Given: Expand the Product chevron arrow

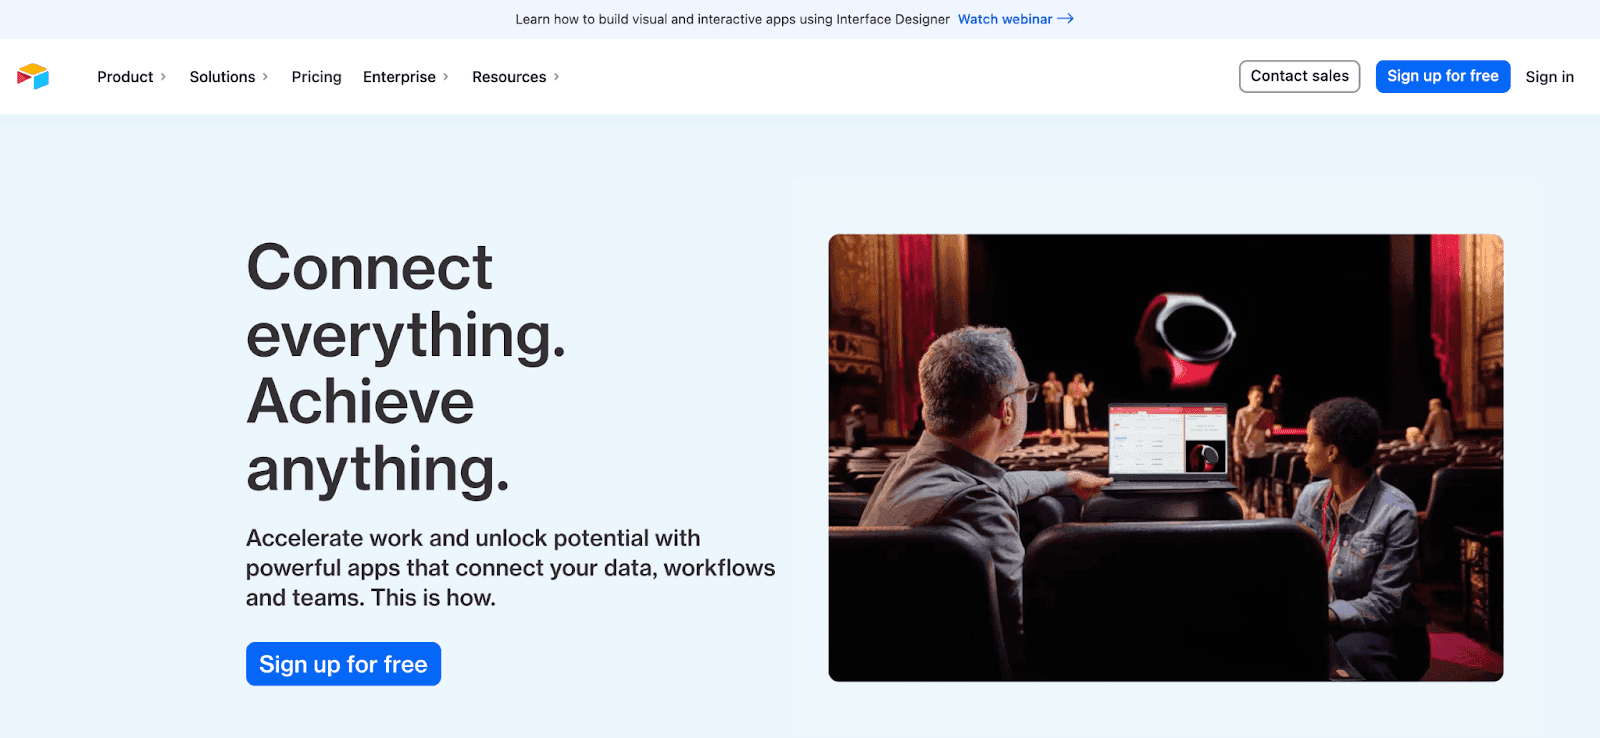Looking at the screenshot, I should 163,77.
